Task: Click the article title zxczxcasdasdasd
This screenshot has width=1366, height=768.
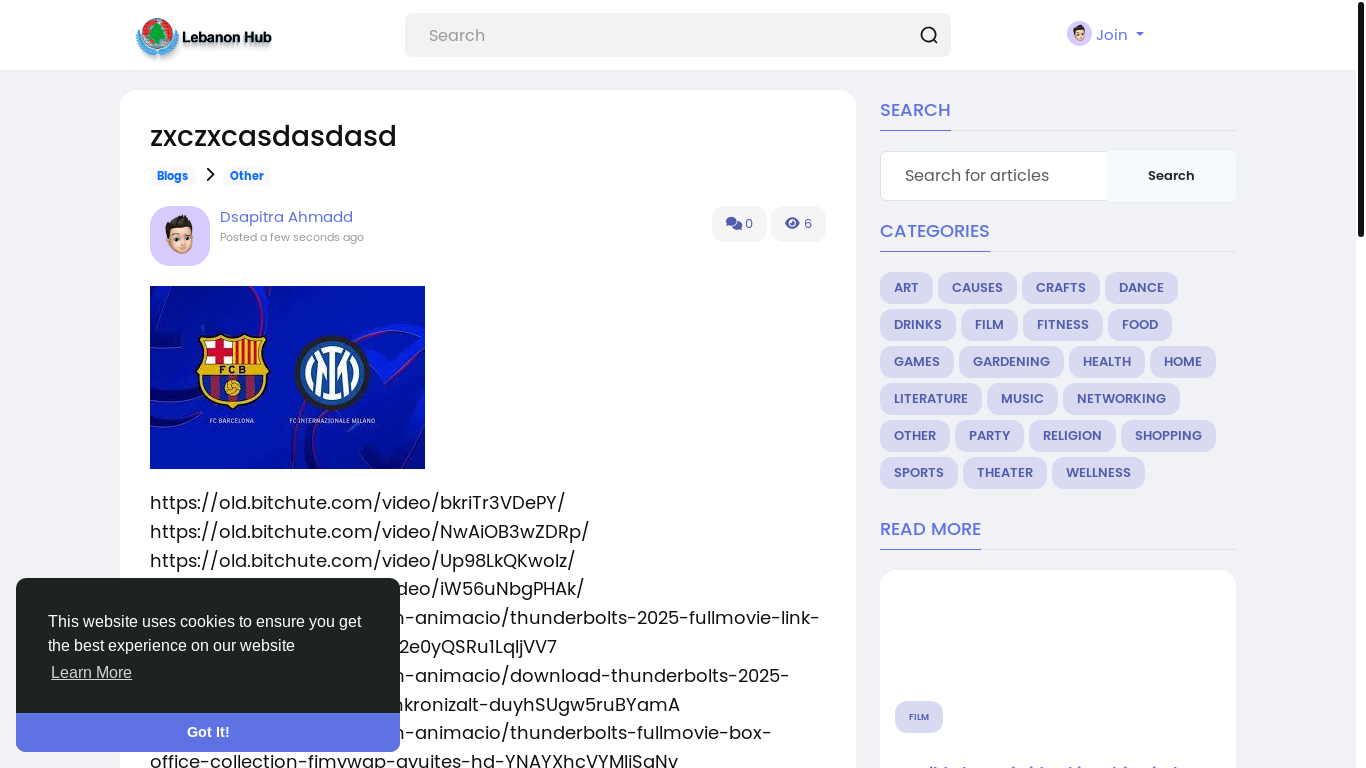Action: point(273,136)
